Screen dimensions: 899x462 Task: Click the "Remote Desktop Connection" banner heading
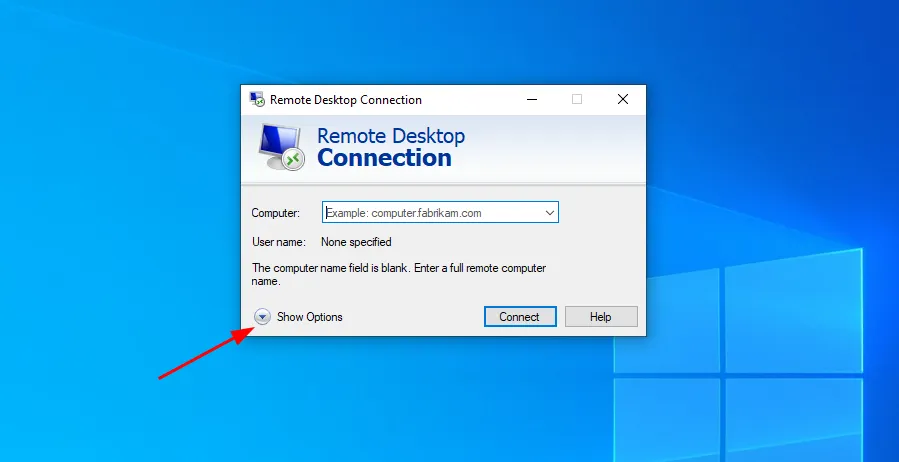coord(390,147)
